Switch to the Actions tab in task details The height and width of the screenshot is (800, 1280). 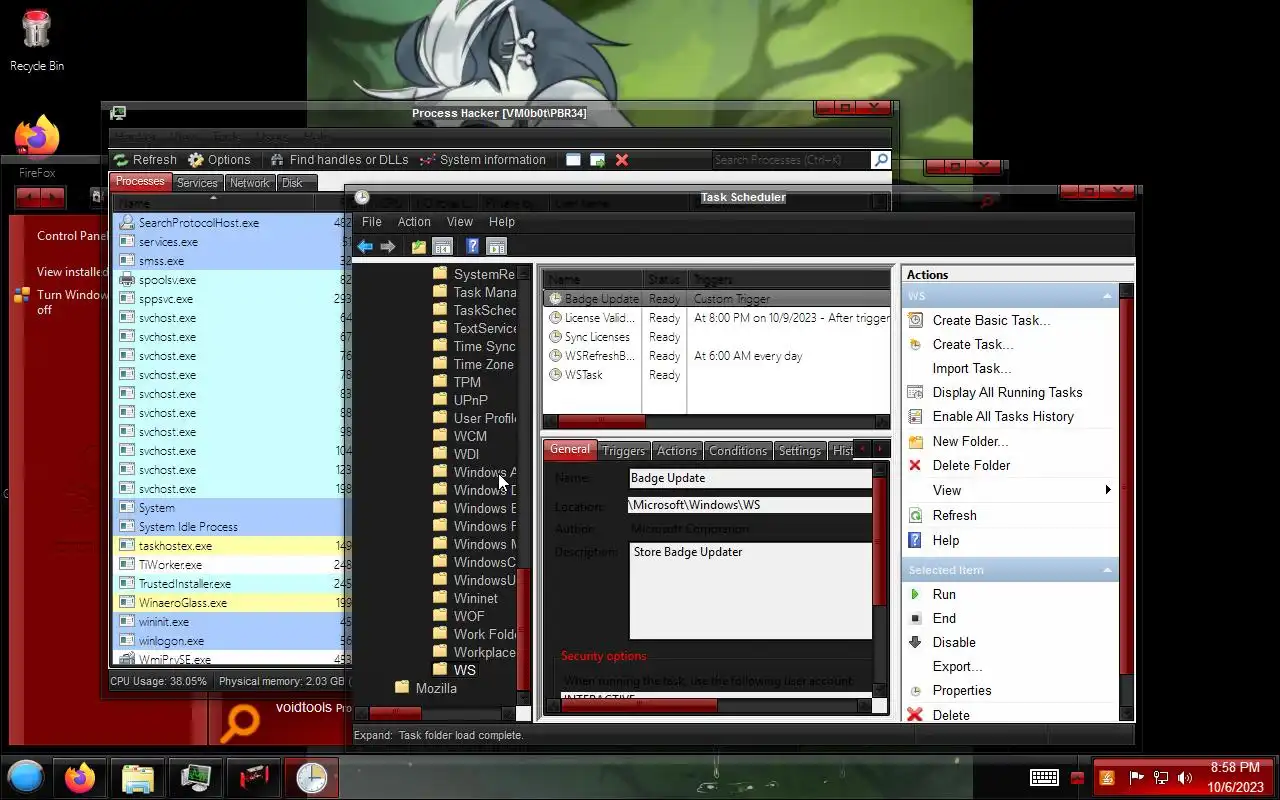677,451
